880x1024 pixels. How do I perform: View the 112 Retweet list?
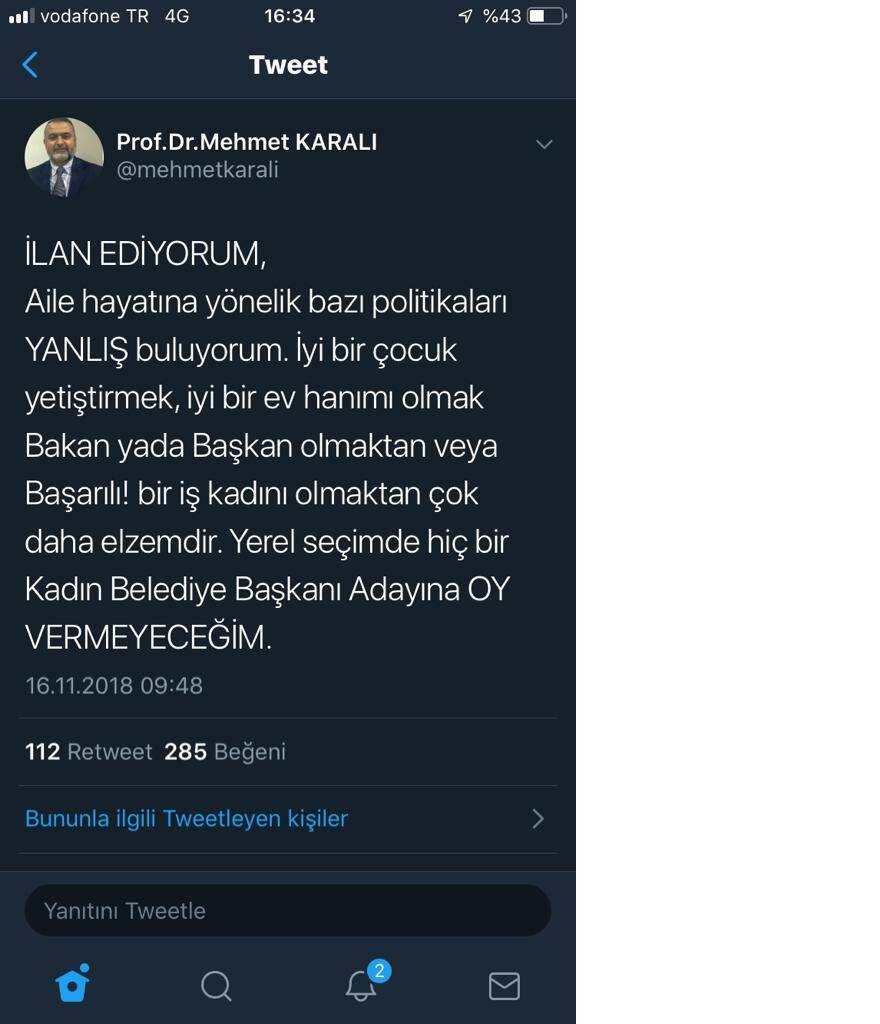click(x=89, y=752)
